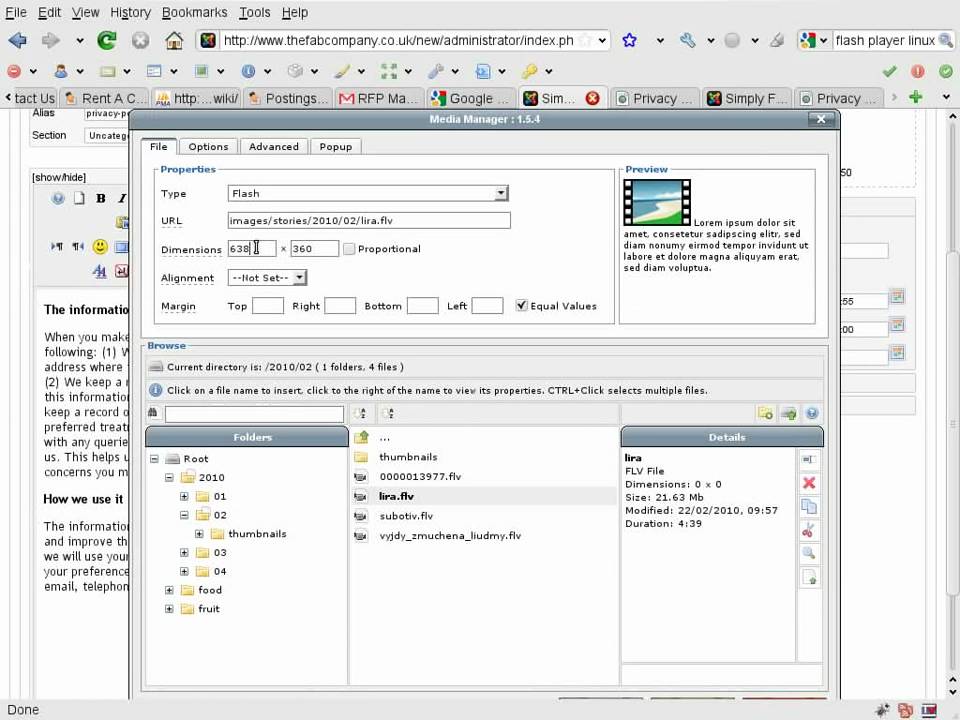
Task: Expand the 03 folder node
Action: coord(184,552)
